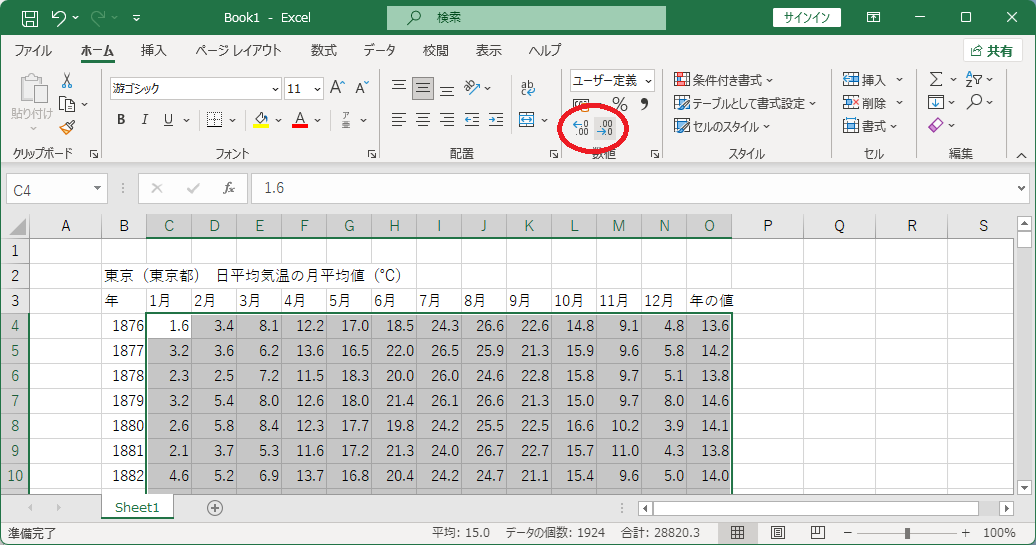Center text horizontally in cells
Image resolution: width=1036 pixels, height=545 pixels.
point(423,120)
